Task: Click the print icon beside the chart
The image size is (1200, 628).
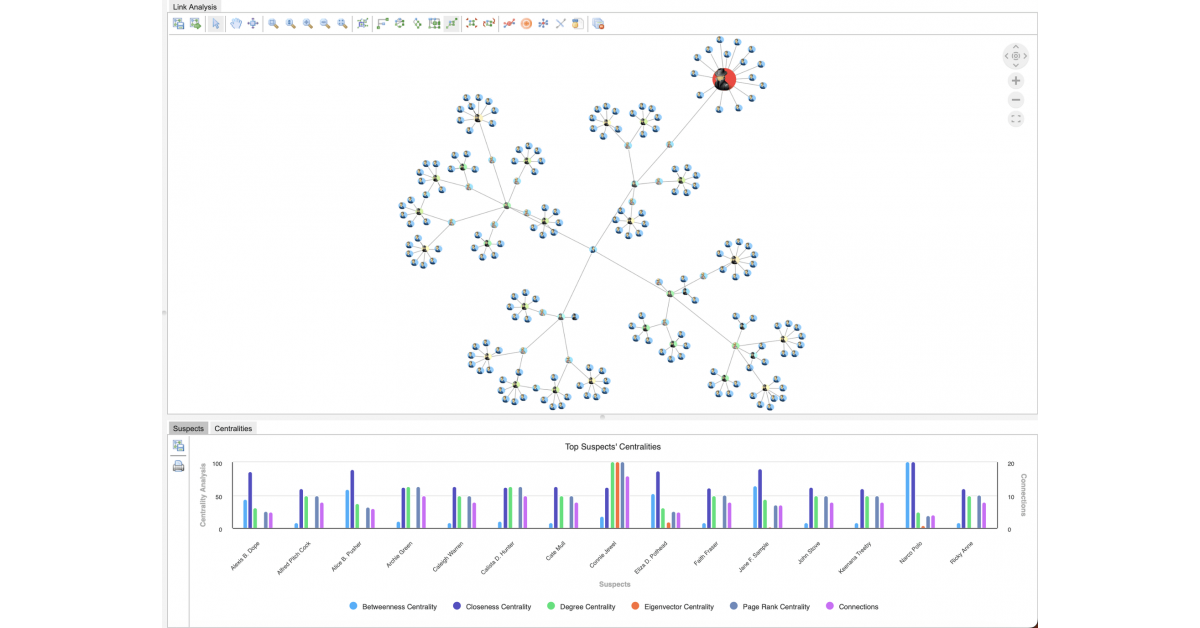Action: click(x=178, y=466)
